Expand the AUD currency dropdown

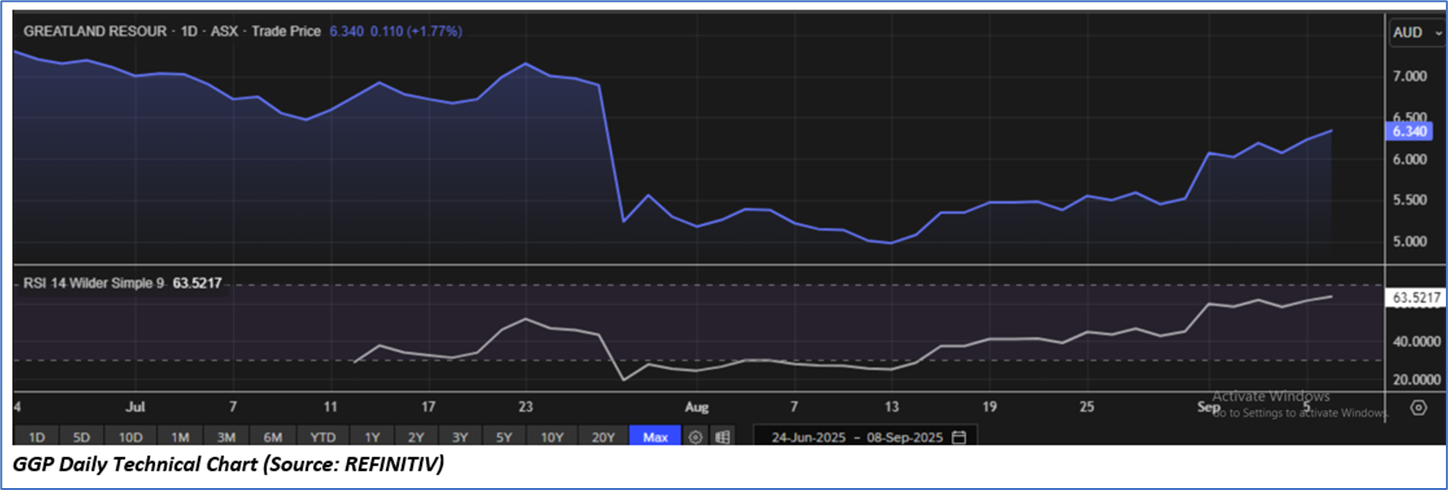tap(1413, 33)
